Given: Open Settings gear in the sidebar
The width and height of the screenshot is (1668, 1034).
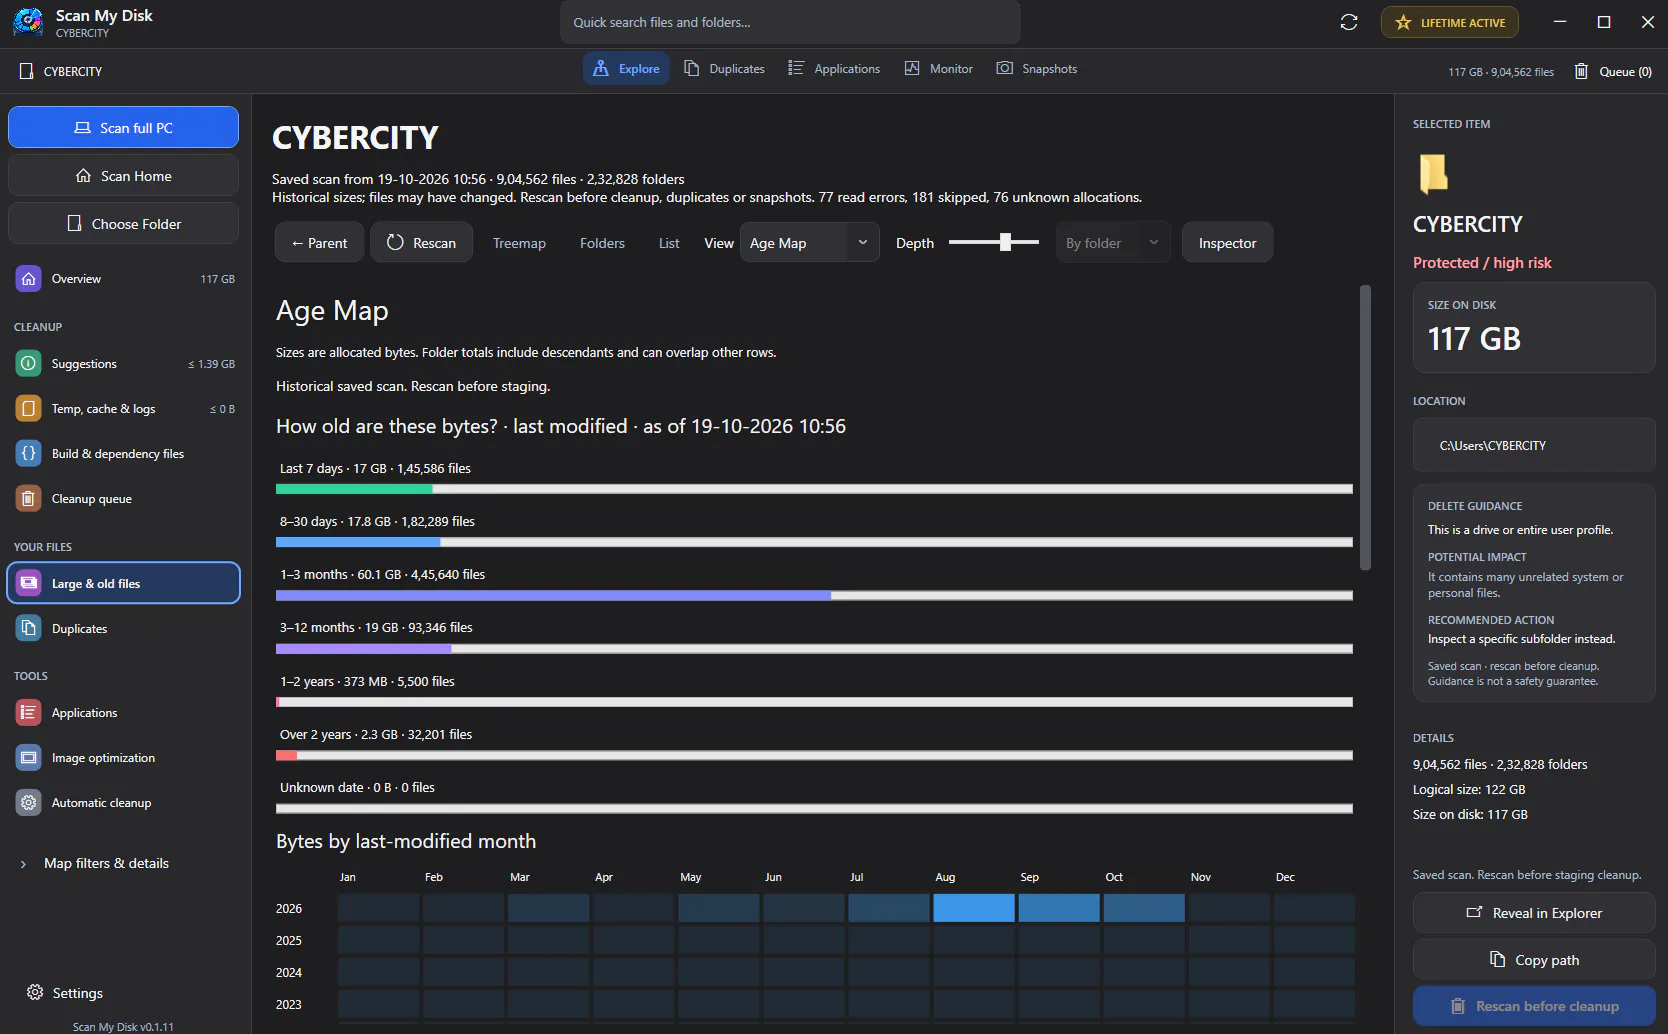Looking at the screenshot, I should (35, 992).
